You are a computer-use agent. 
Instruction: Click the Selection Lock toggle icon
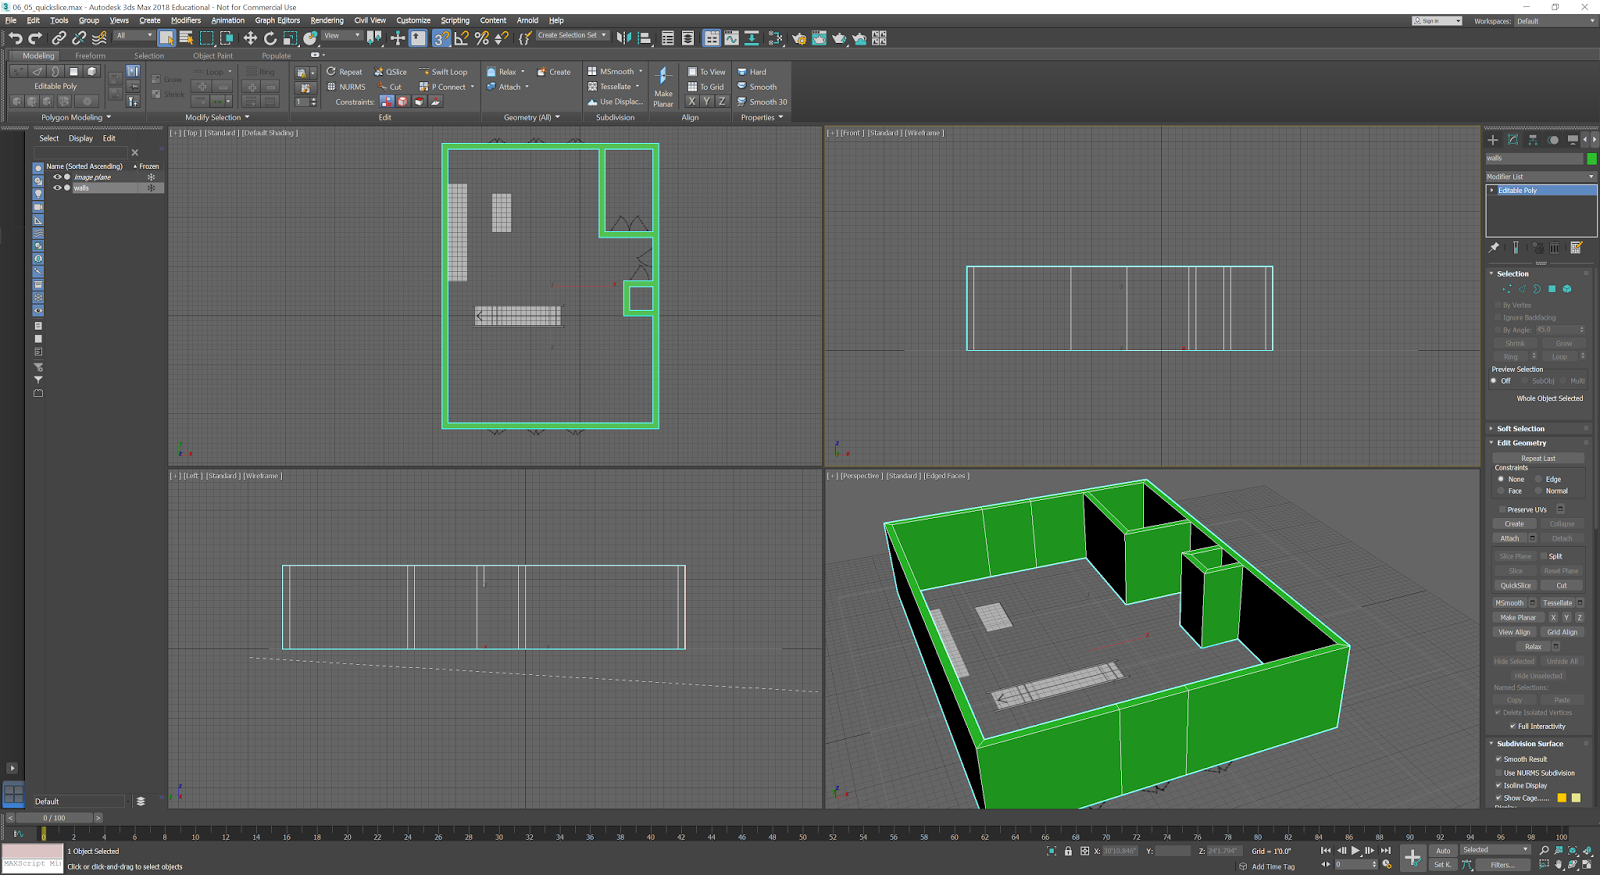point(1068,851)
